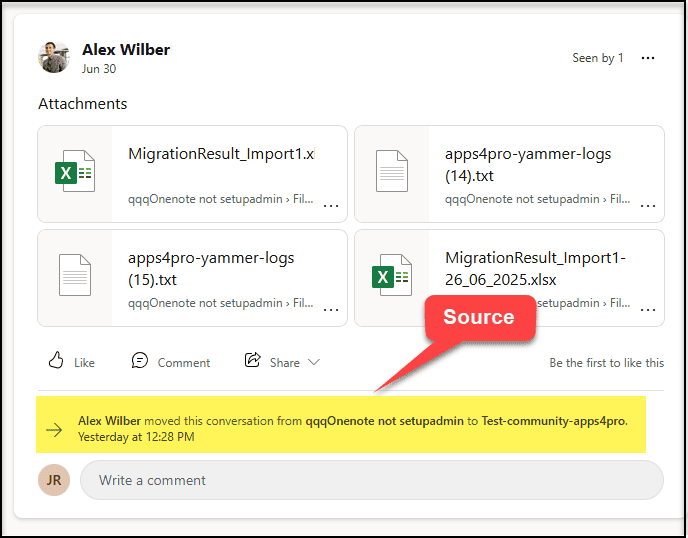Click the text file icon for apps4pro-yammer-logs (15).txt
The height and width of the screenshot is (538, 688).
click(75, 277)
